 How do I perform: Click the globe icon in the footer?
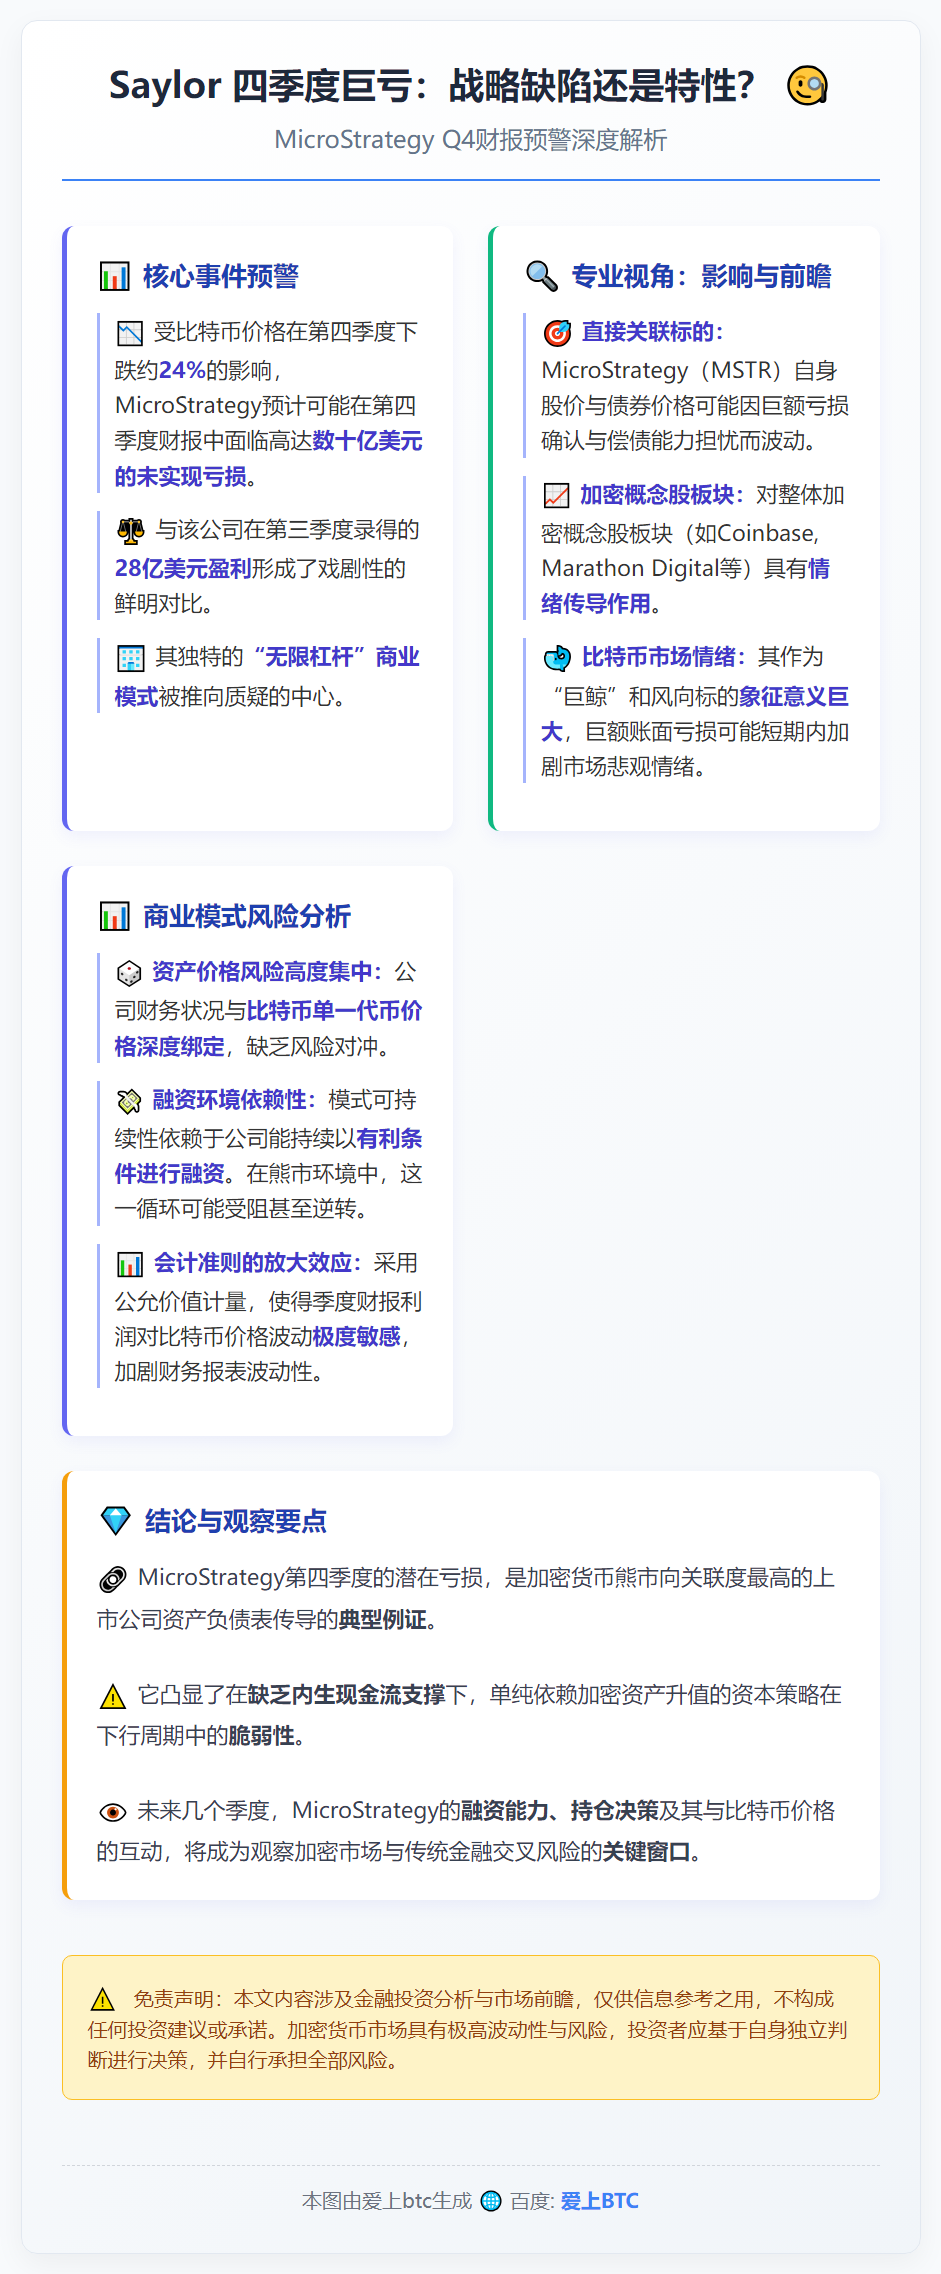(x=491, y=2201)
